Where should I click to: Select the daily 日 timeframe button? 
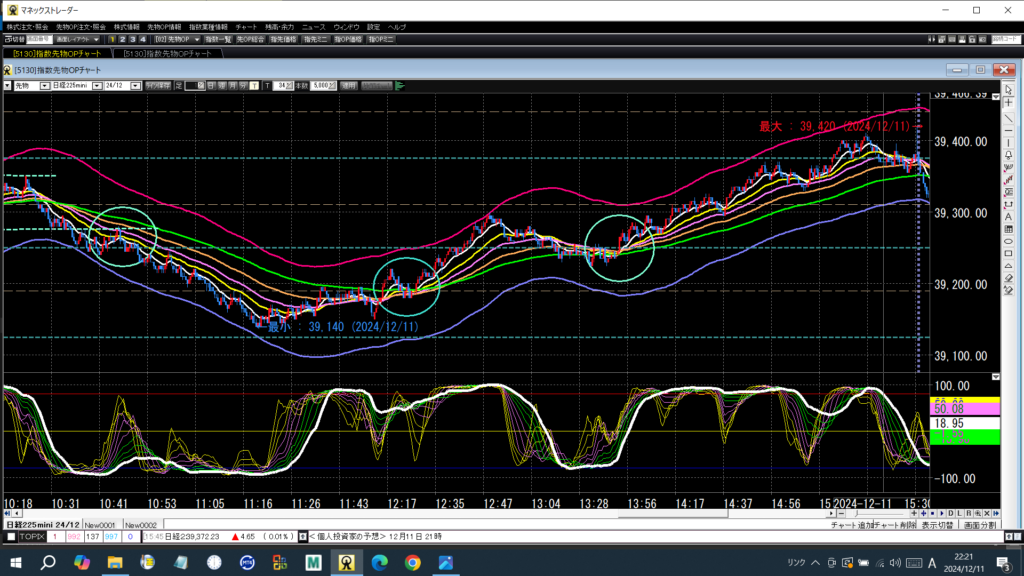[x=212, y=86]
